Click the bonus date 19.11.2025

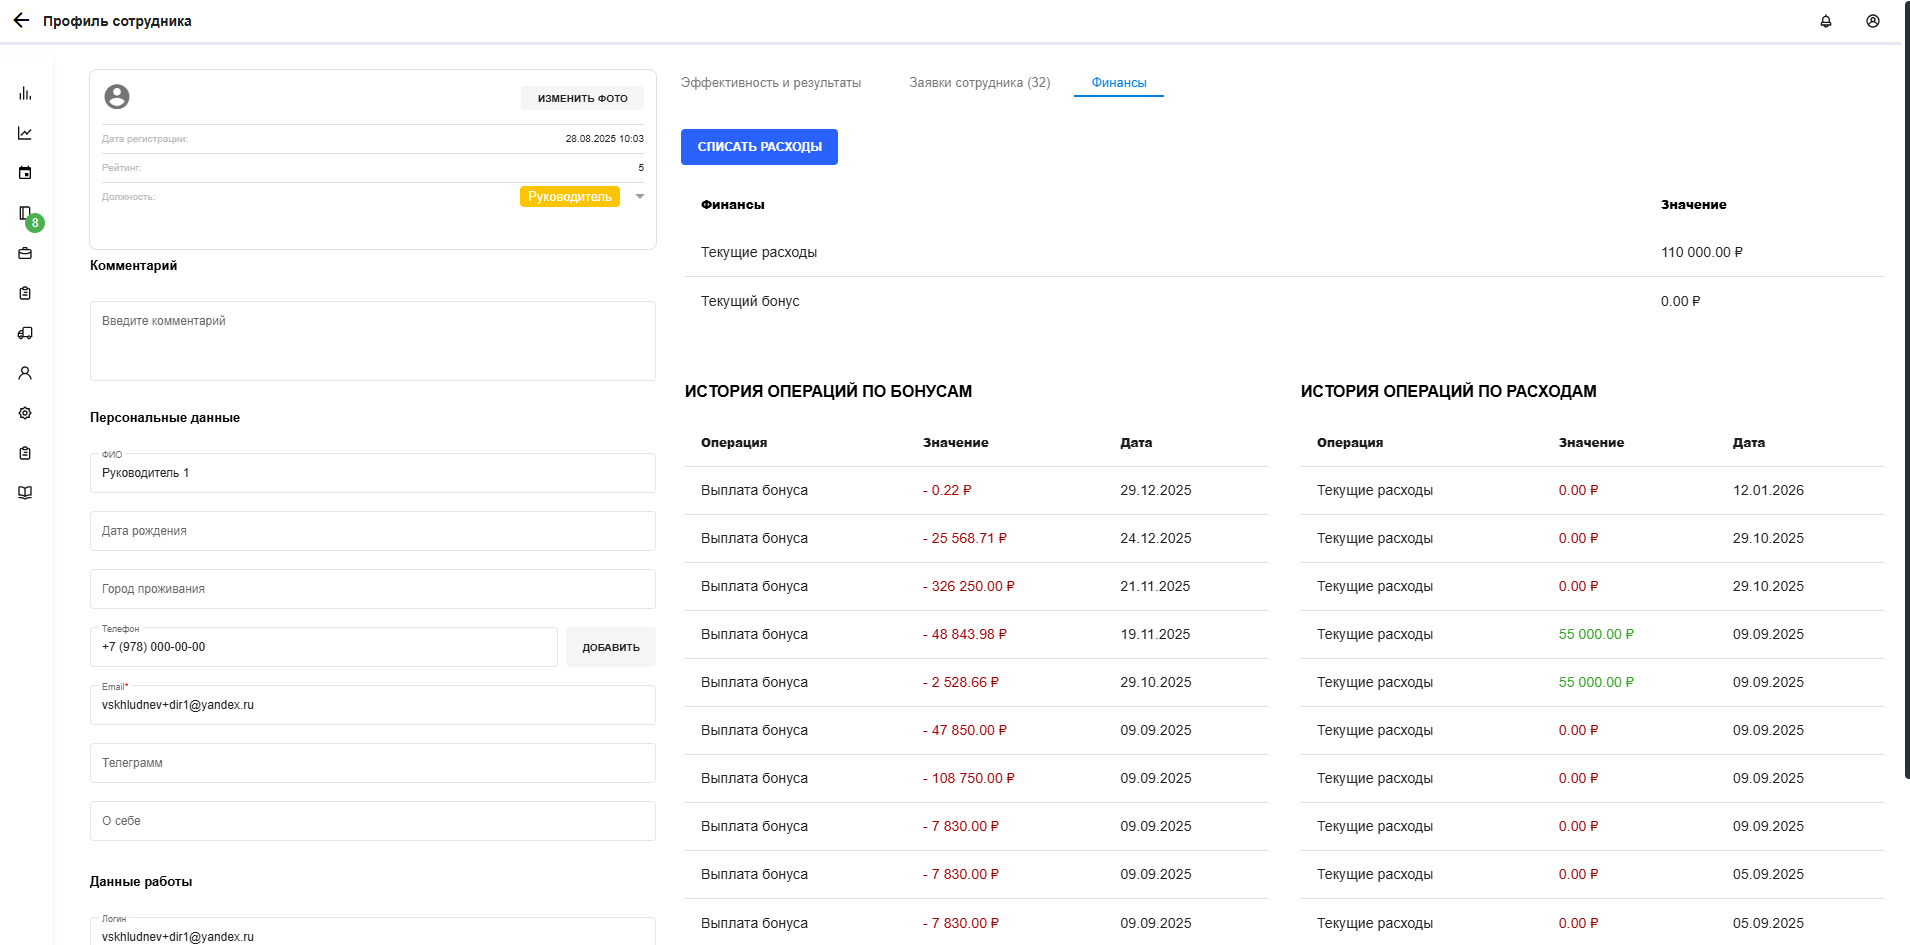tap(1155, 634)
